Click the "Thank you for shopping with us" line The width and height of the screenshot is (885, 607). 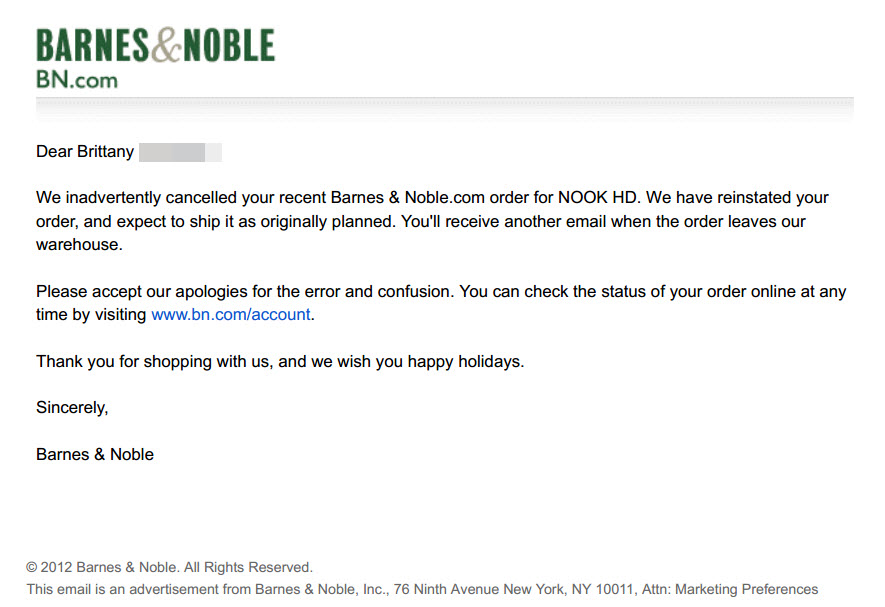[x=153, y=362]
